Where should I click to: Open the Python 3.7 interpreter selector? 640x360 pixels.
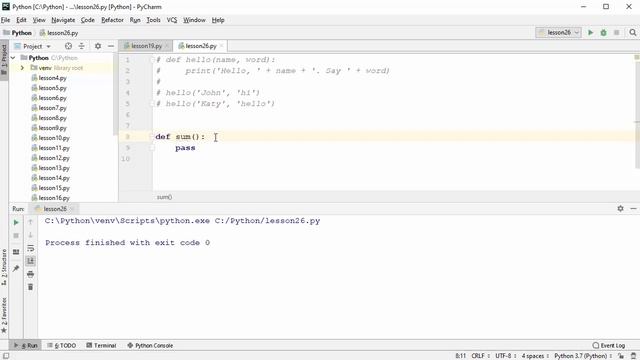click(583, 356)
